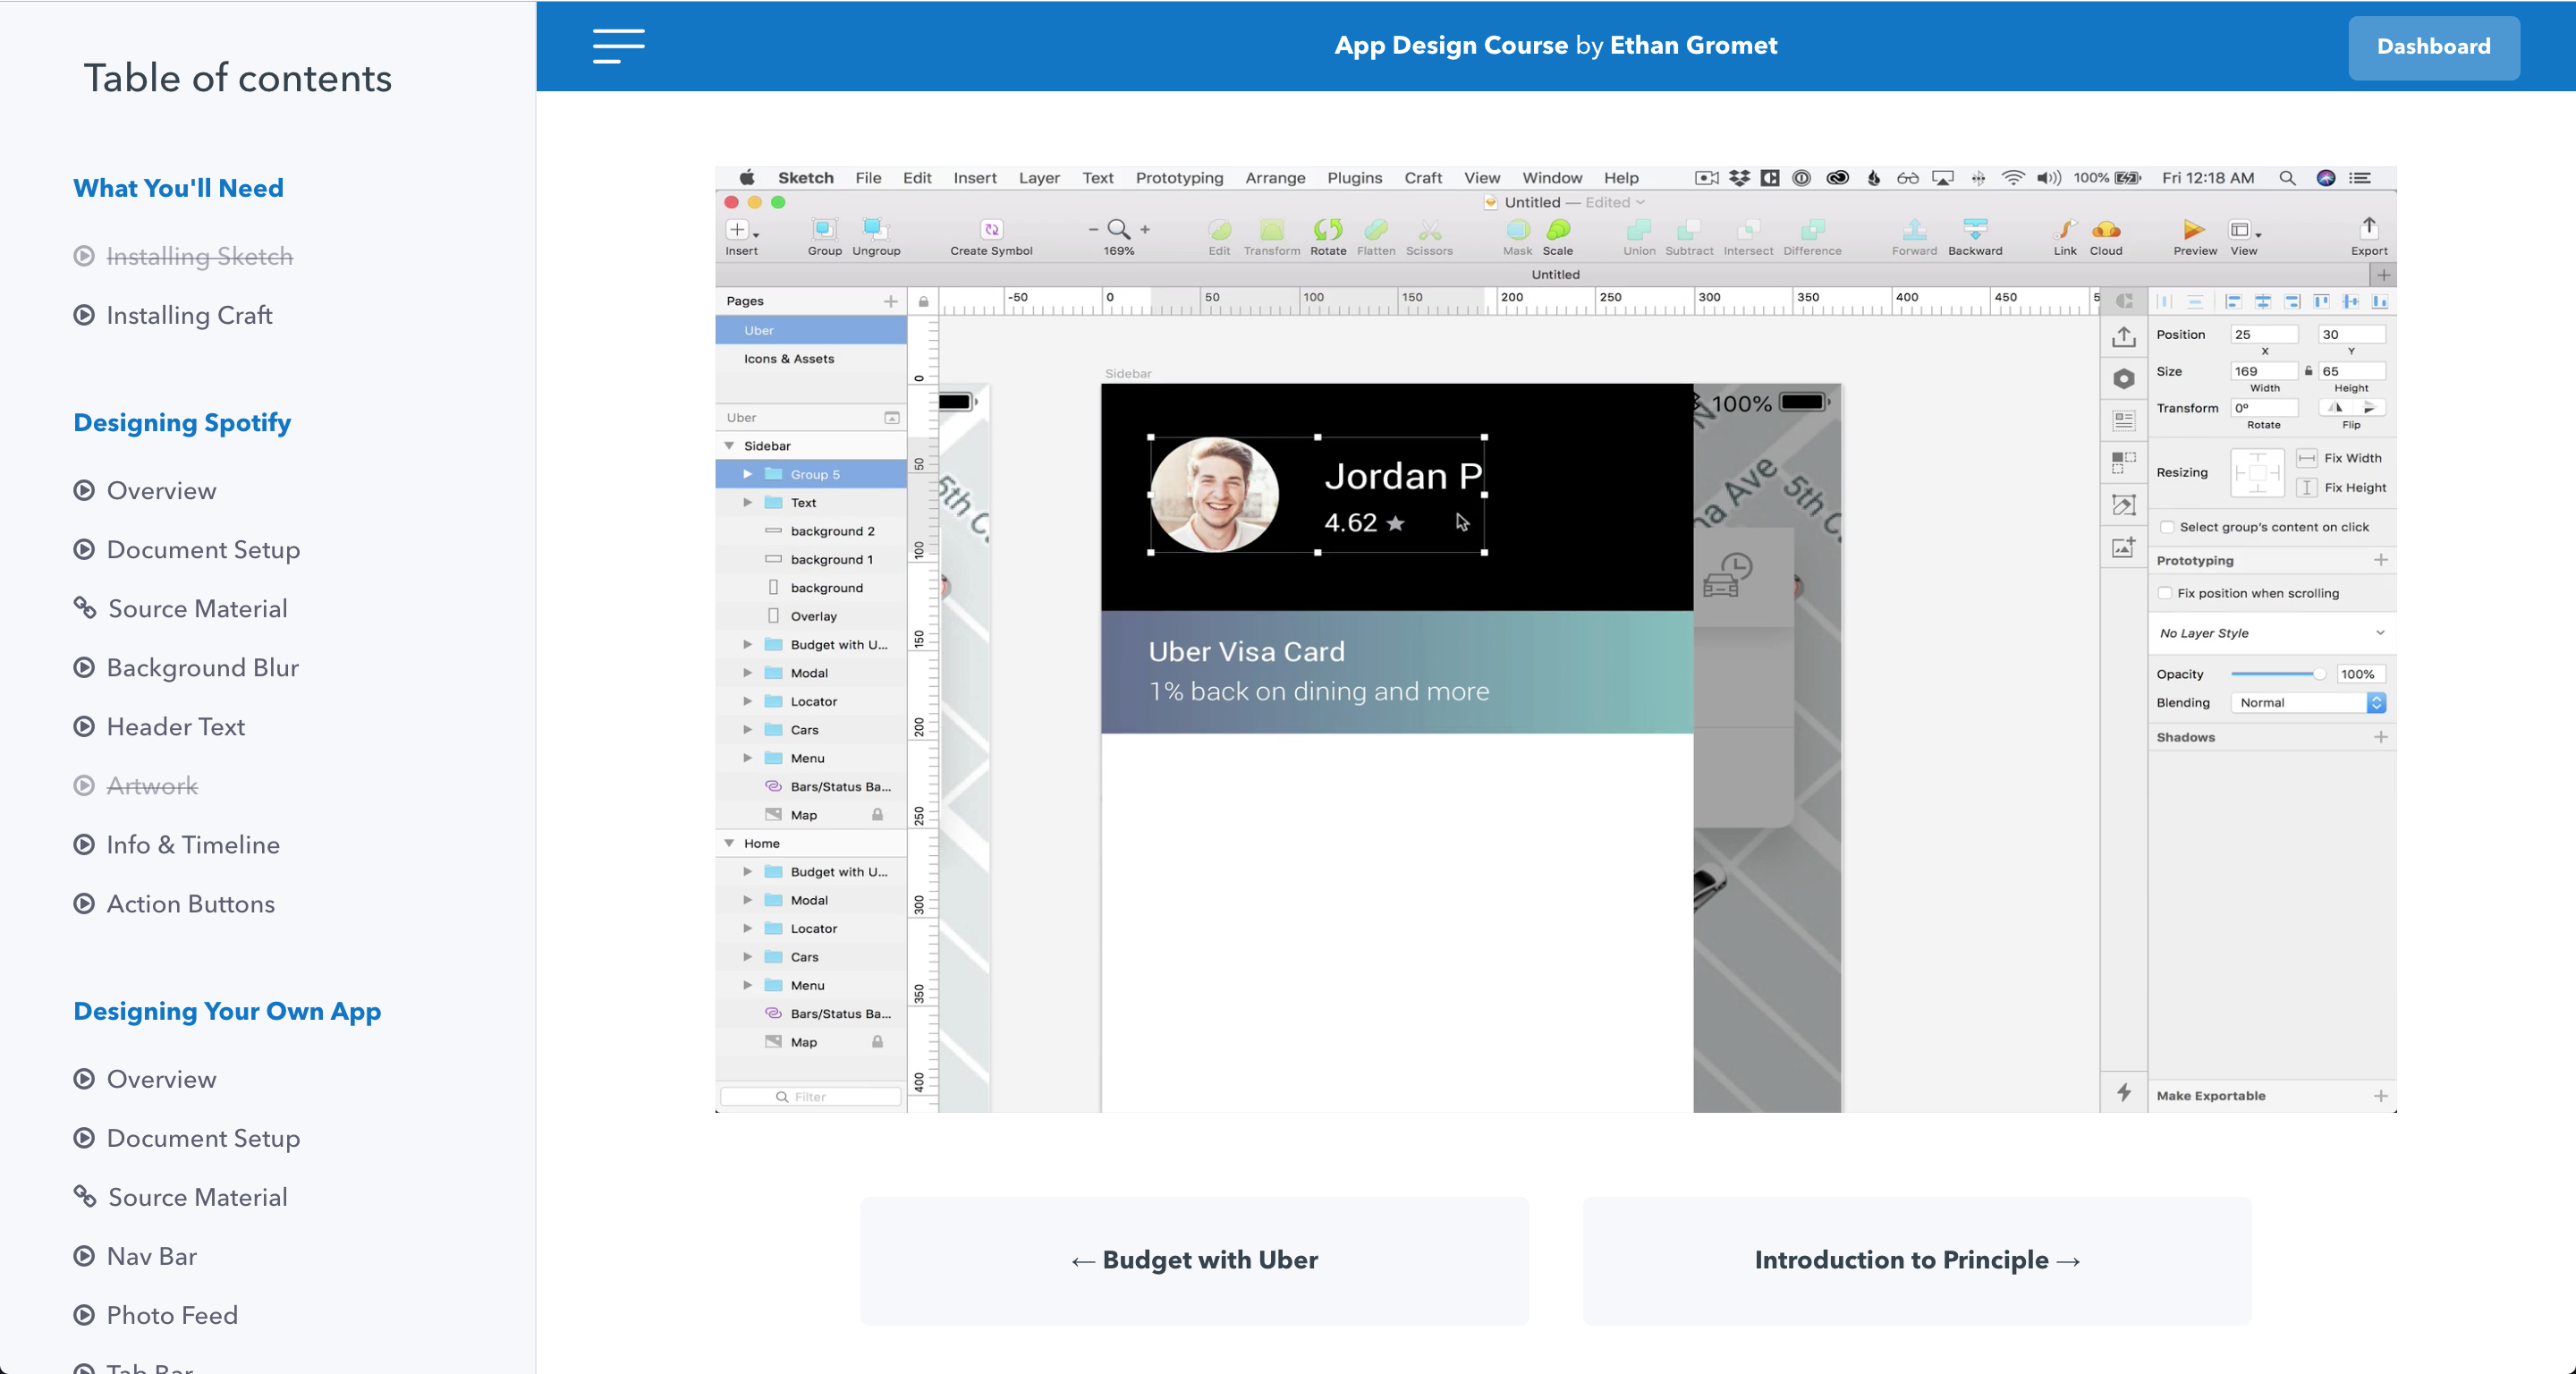
Task: Open the Plugins menu
Action: 1353,178
